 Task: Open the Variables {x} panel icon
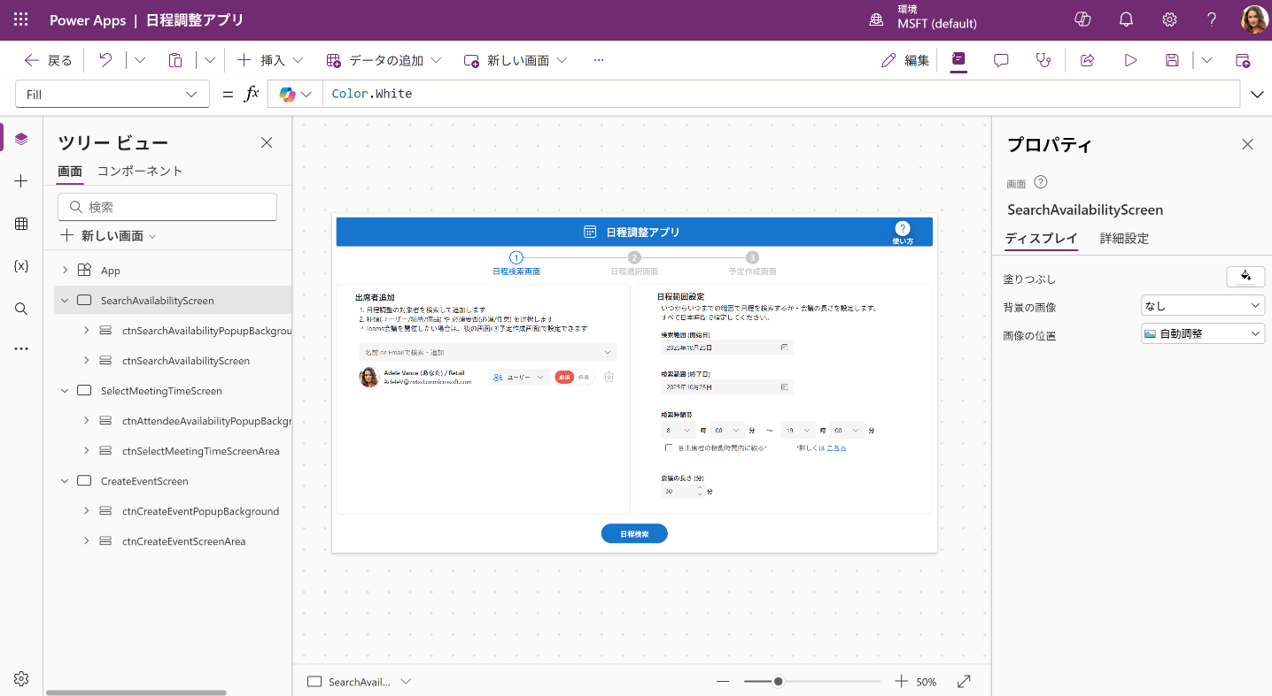[21, 266]
